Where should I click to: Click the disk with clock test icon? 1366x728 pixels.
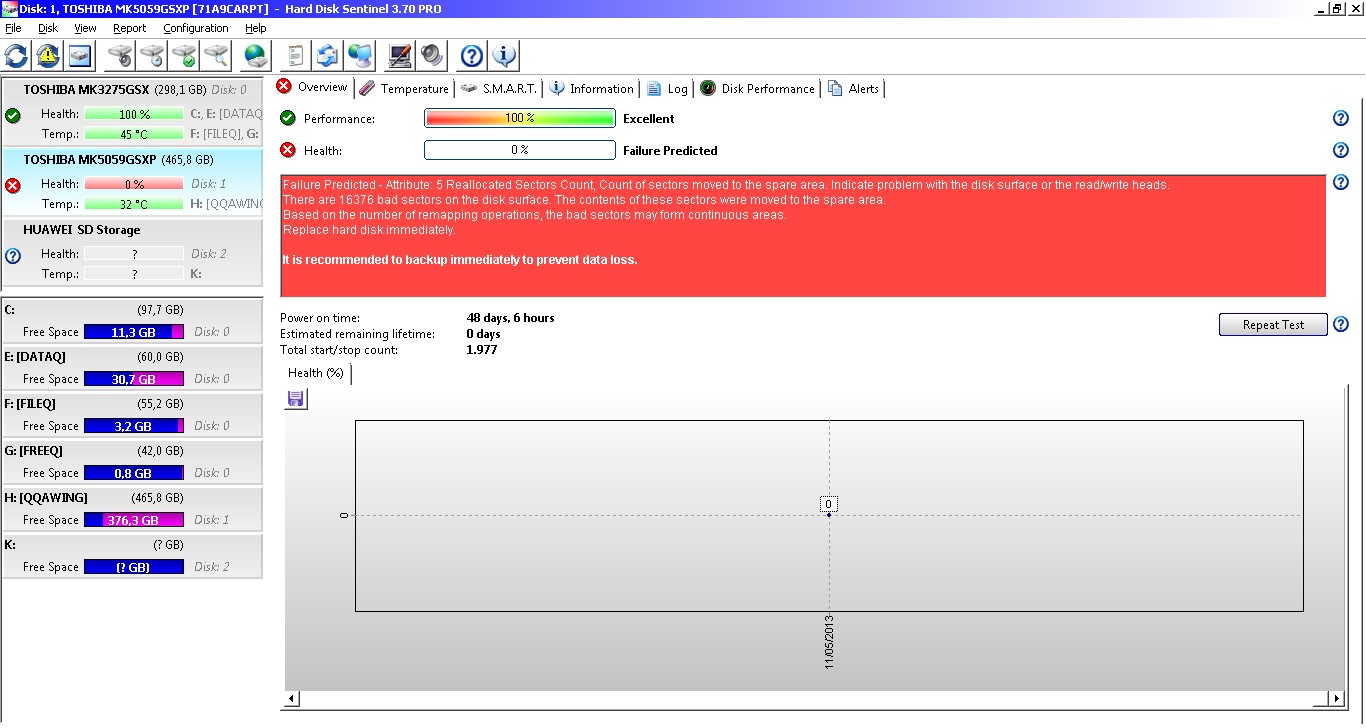tap(153, 56)
